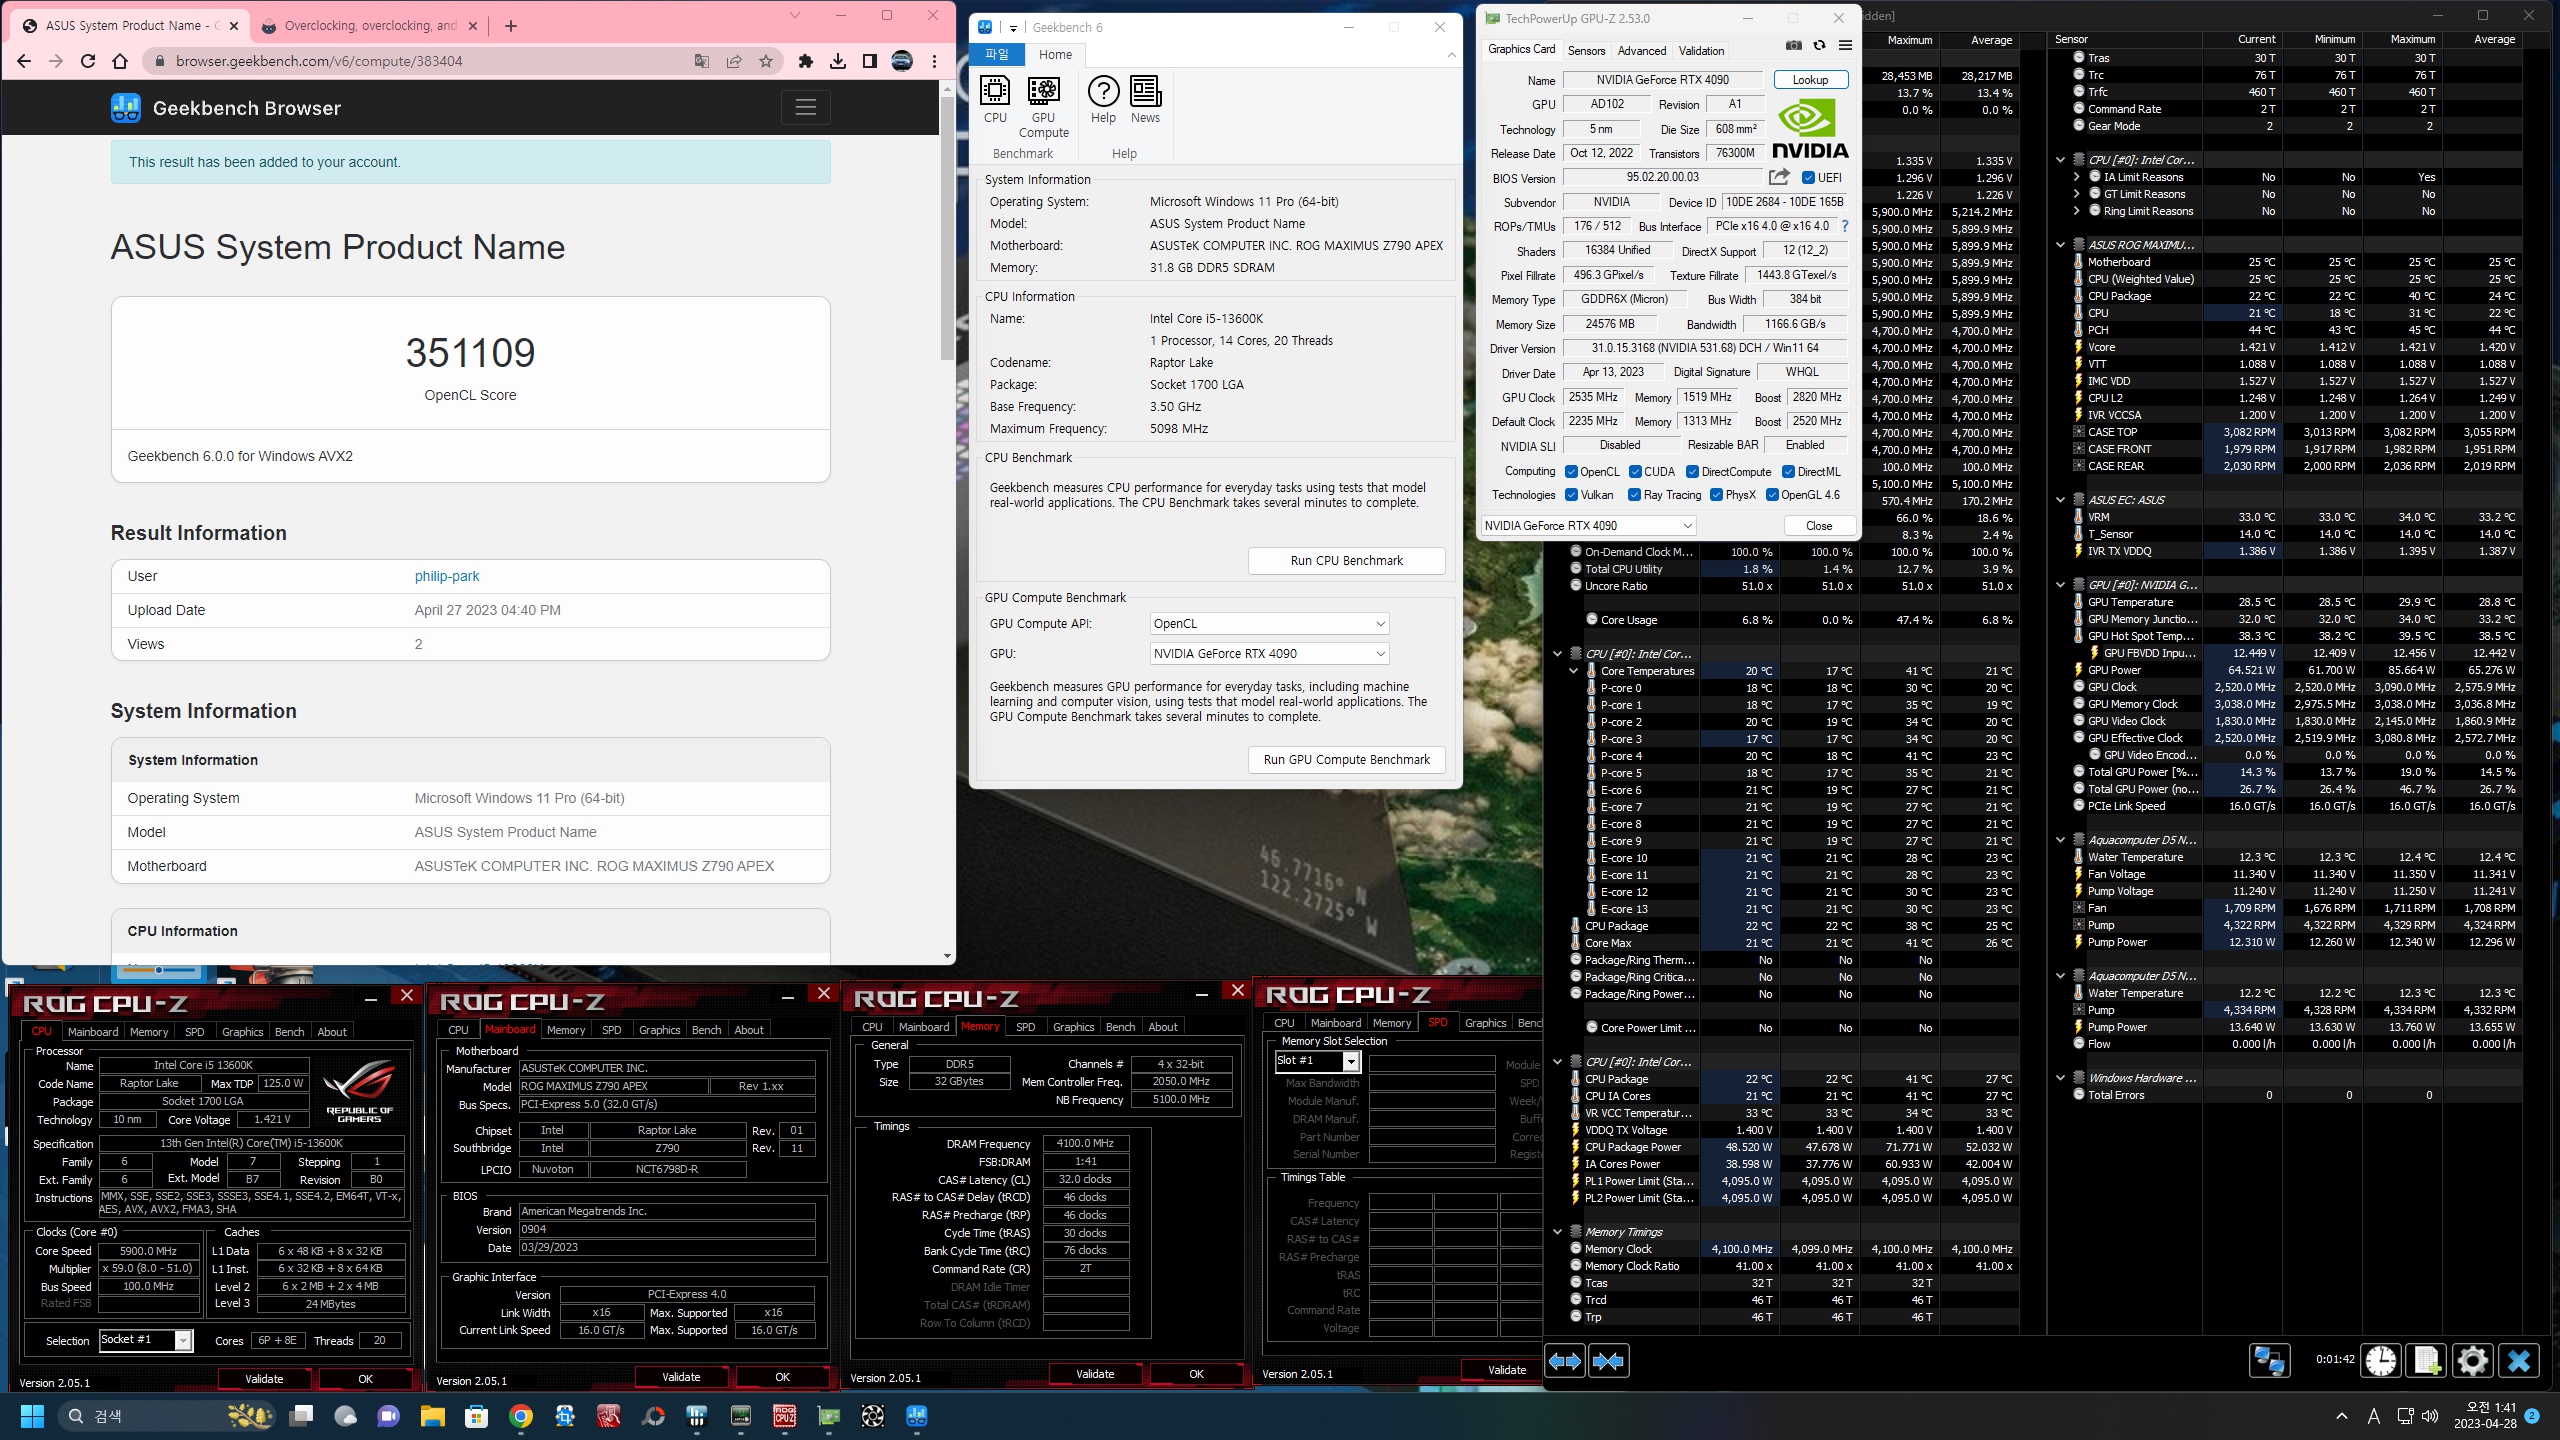Bookmark page with the browser star icon
The width and height of the screenshot is (2560, 1440).
point(766,61)
